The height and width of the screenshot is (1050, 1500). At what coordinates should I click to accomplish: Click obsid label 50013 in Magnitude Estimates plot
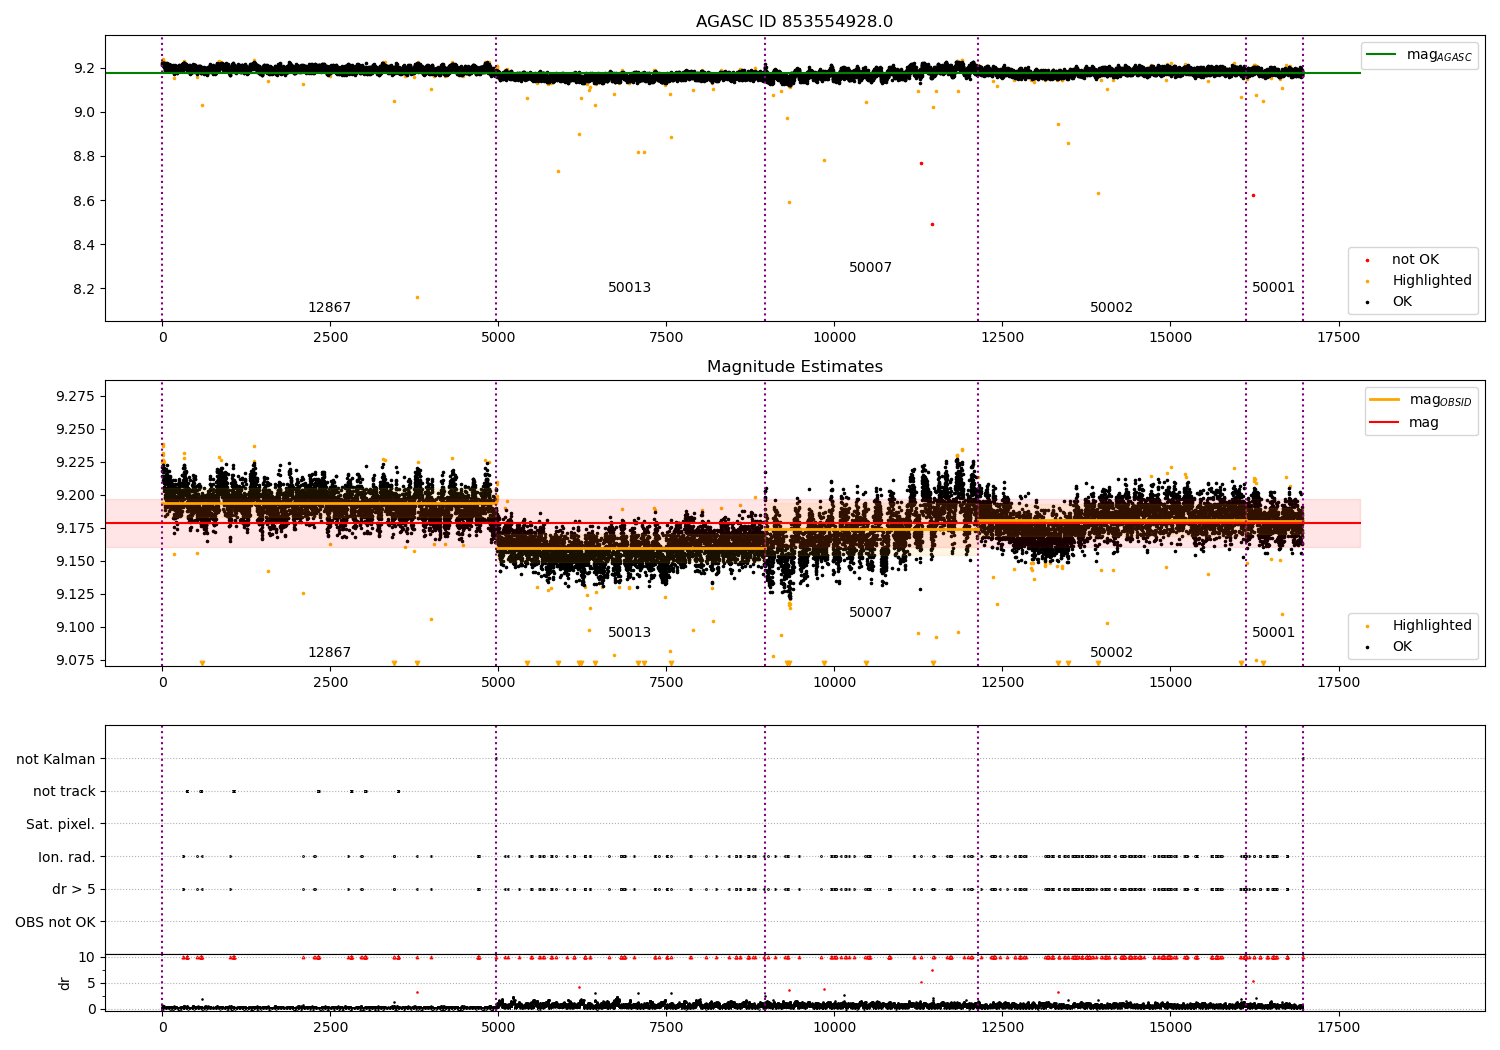point(629,633)
